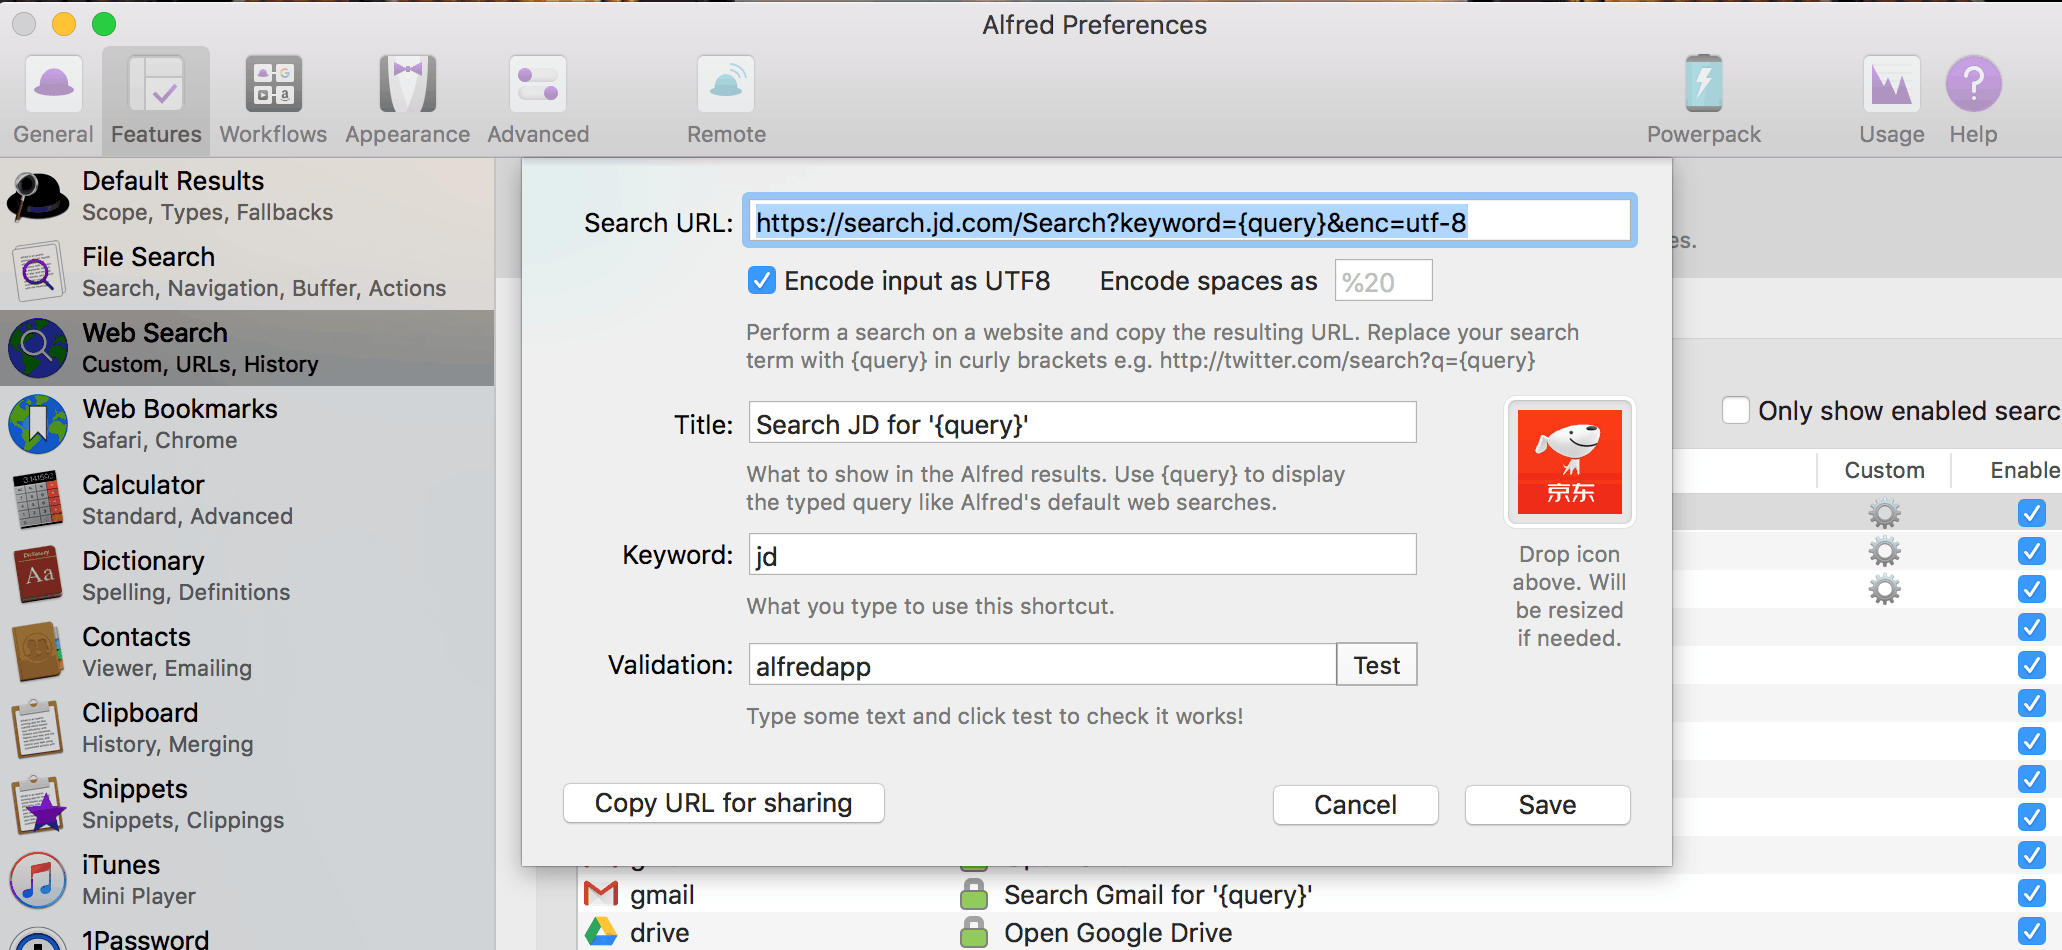Select Default Results in the sidebar

click(x=247, y=196)
